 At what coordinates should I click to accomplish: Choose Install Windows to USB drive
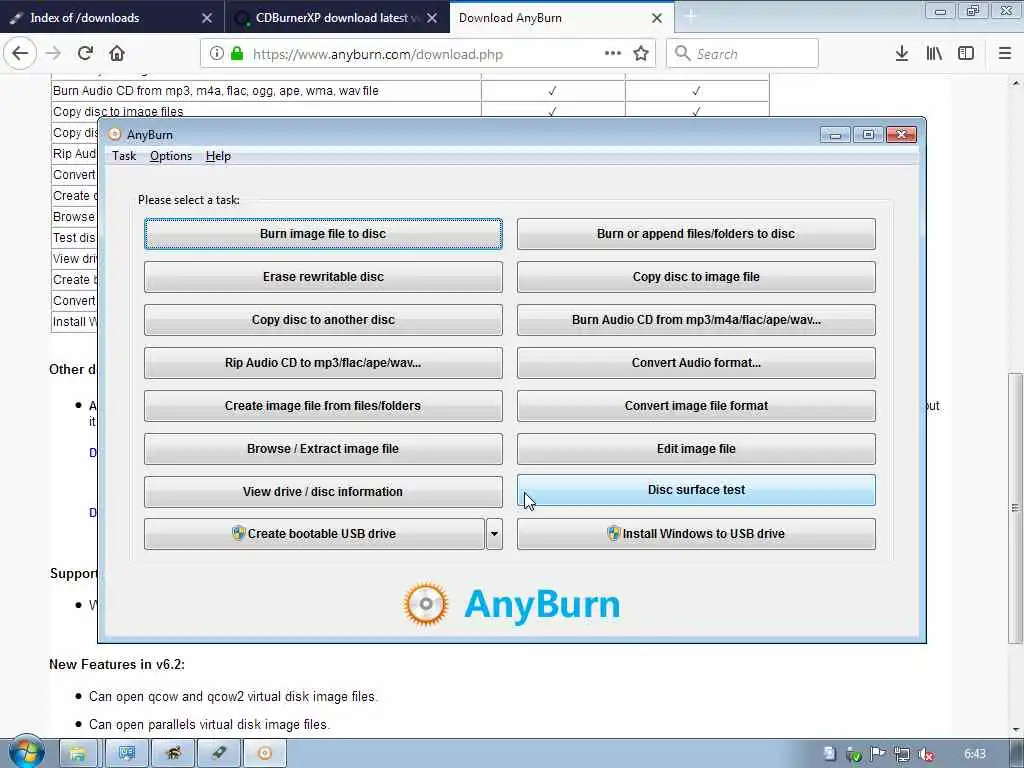point(696,534)
